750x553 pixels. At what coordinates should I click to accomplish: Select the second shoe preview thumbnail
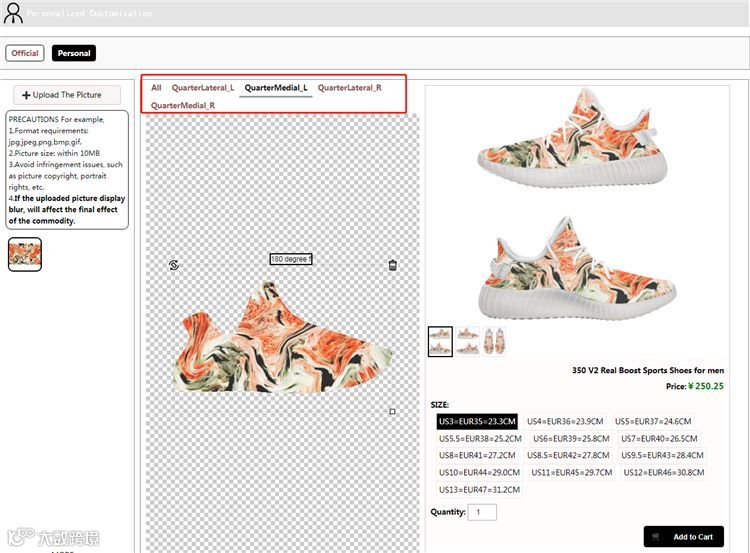point(467,341)
